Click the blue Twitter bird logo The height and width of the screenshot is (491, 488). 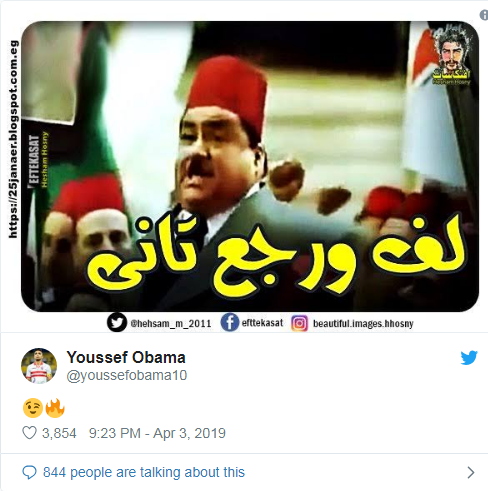coord(469,358)
